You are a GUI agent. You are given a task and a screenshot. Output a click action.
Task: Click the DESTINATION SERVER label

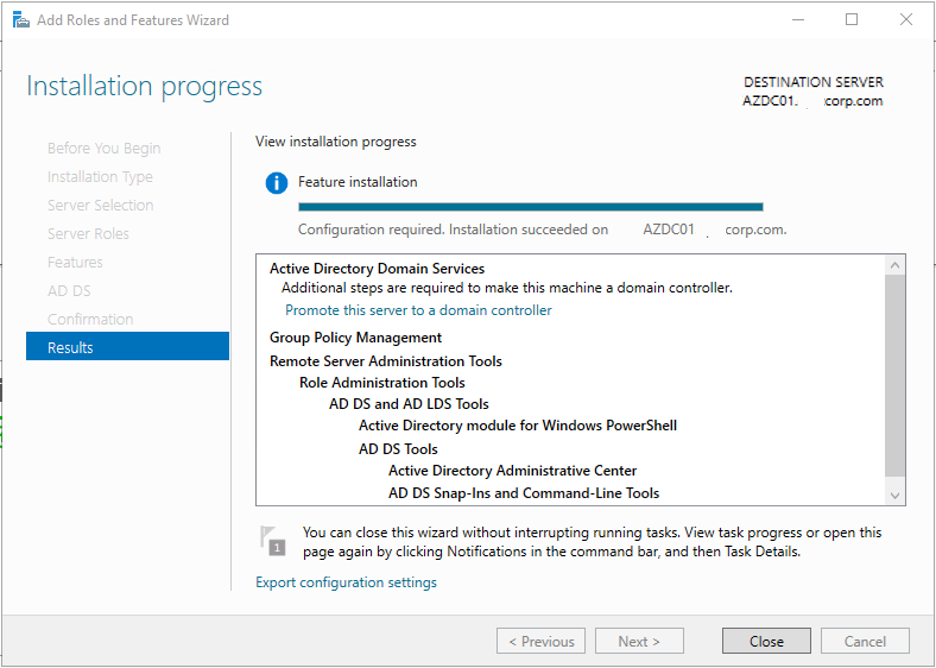click(x=813, y=82)
